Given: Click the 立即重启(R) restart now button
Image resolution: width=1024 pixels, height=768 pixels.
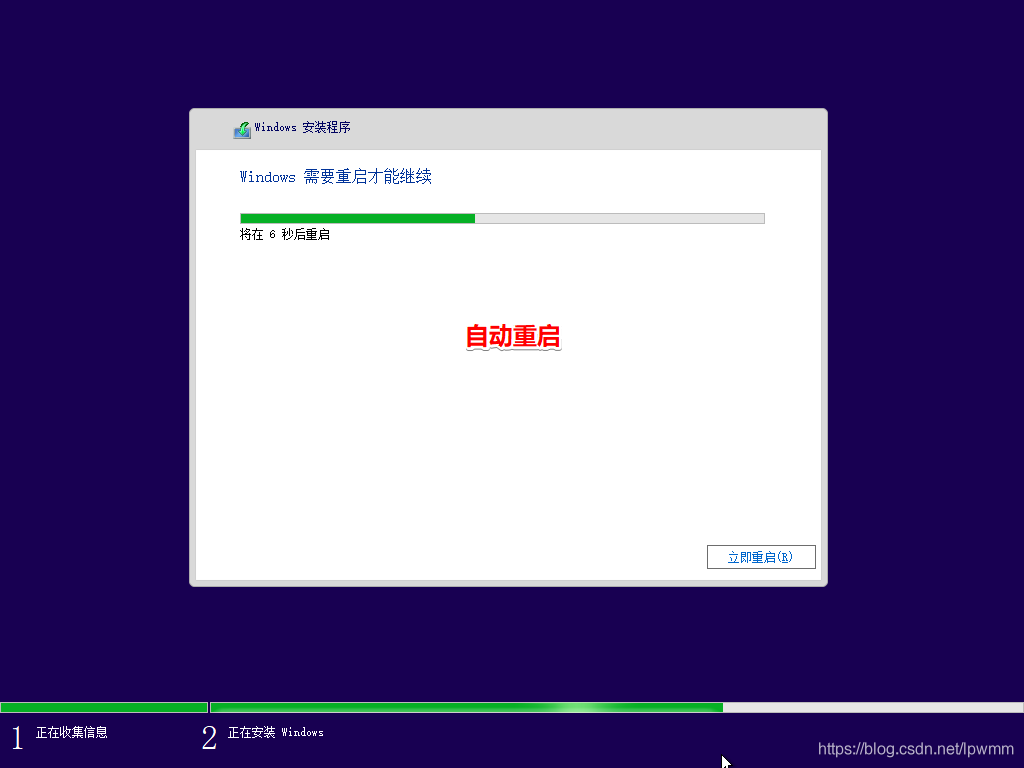Looking at the screenshot, I should pos(761,557).
